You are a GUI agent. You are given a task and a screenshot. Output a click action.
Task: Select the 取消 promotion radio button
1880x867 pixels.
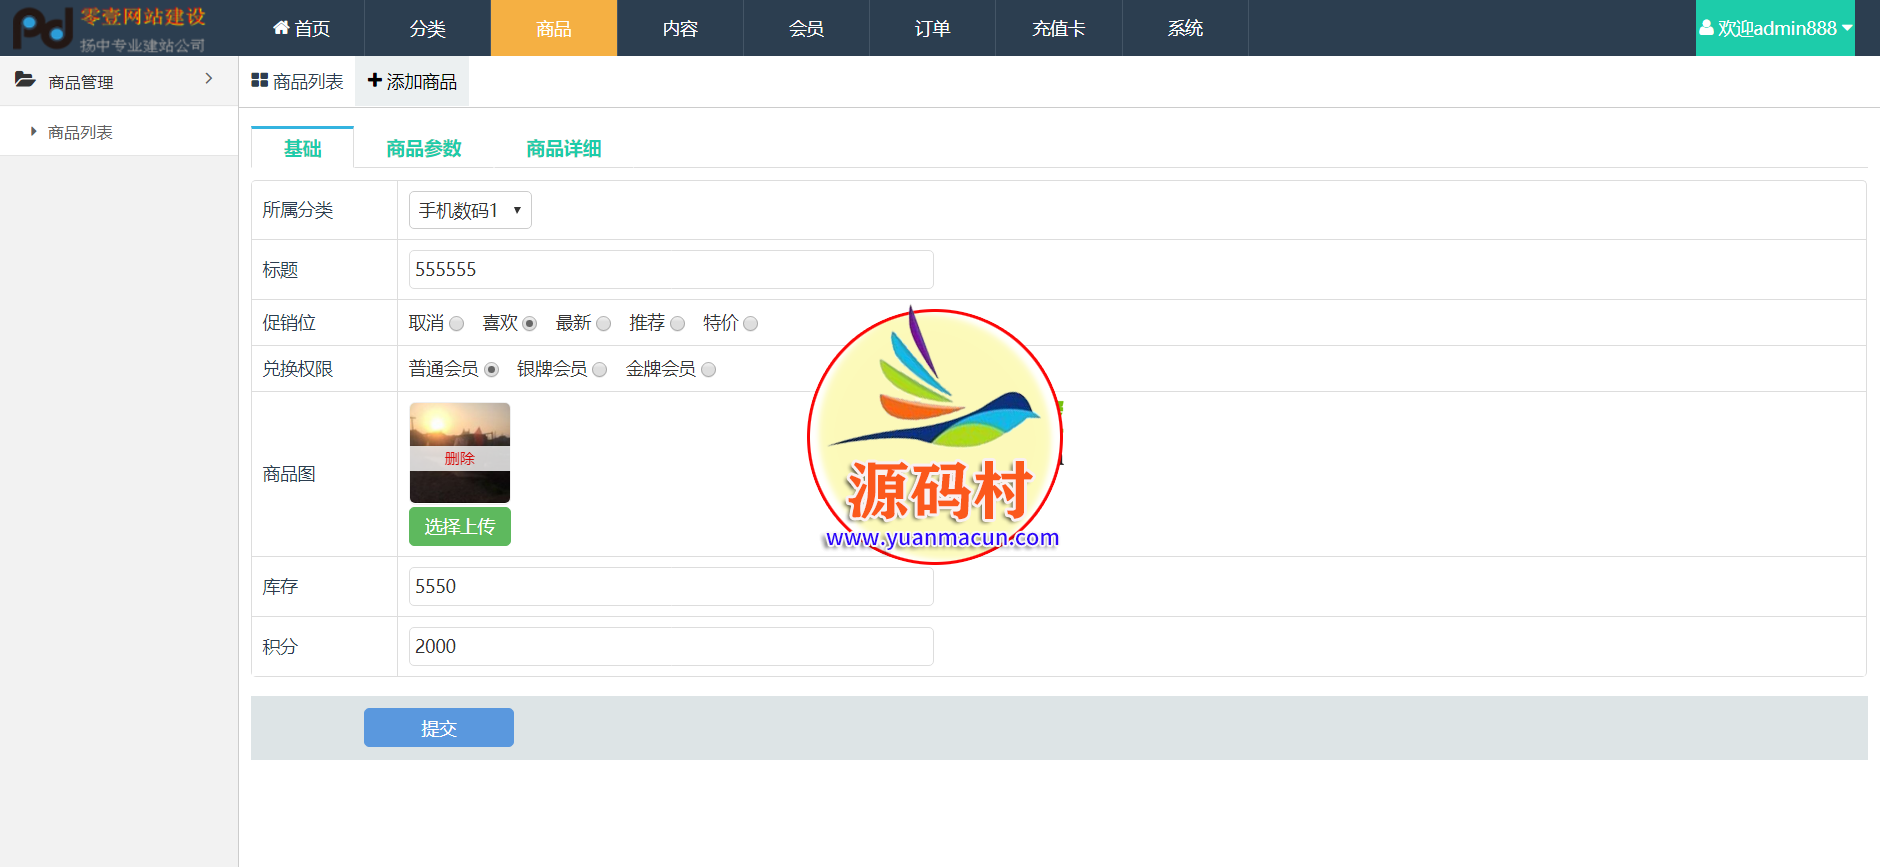tap(457, 324)
